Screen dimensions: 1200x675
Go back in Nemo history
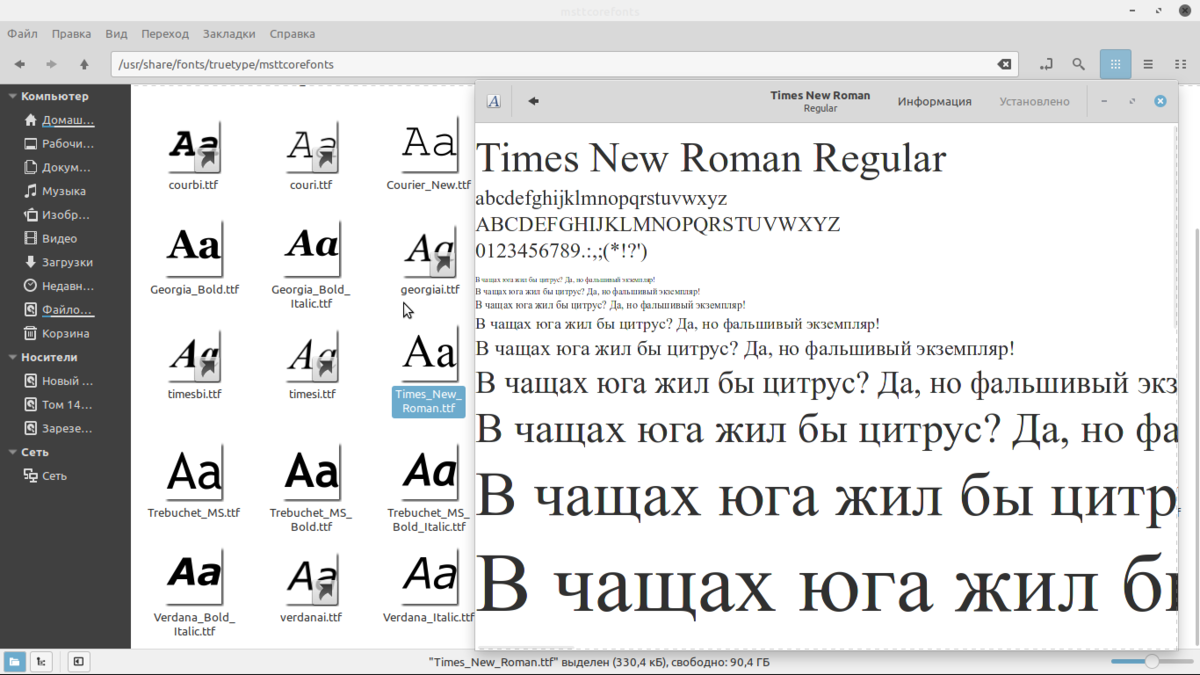(x=19, y=64)
